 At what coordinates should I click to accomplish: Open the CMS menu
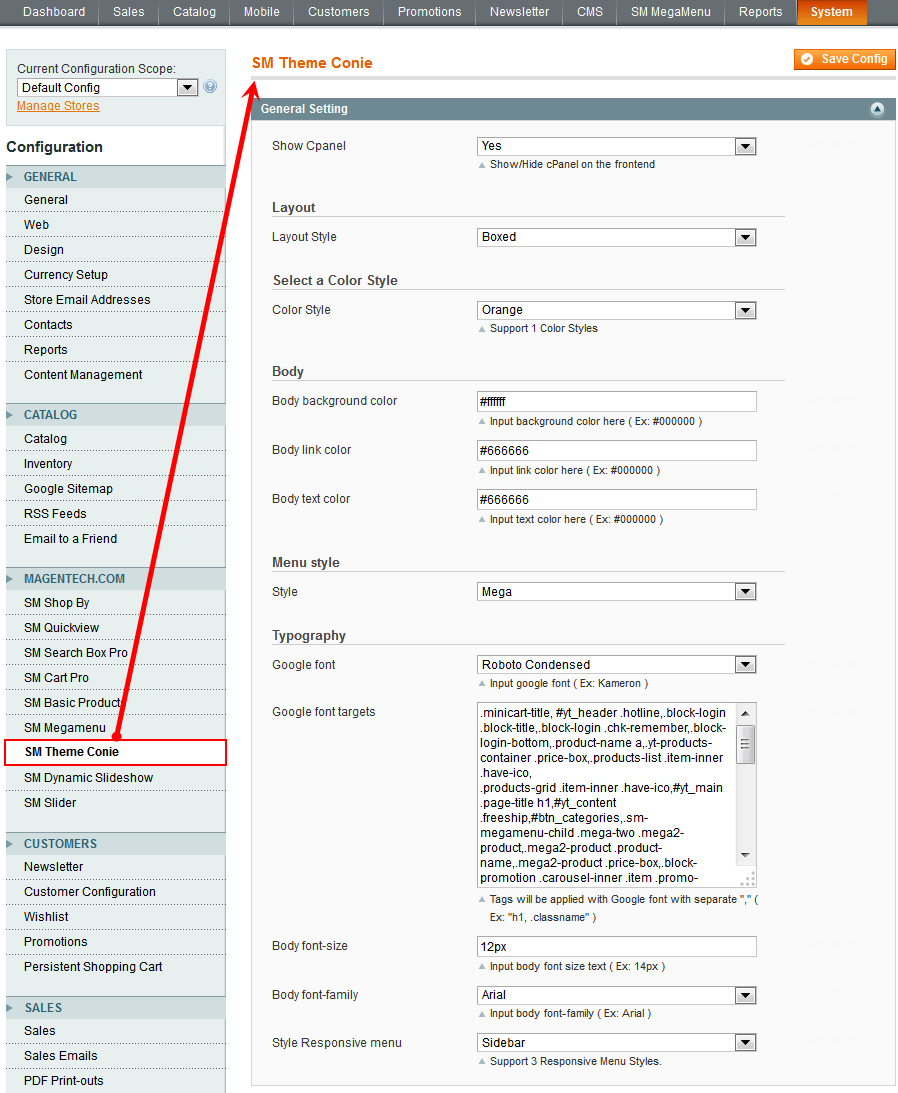coord(589,12)
